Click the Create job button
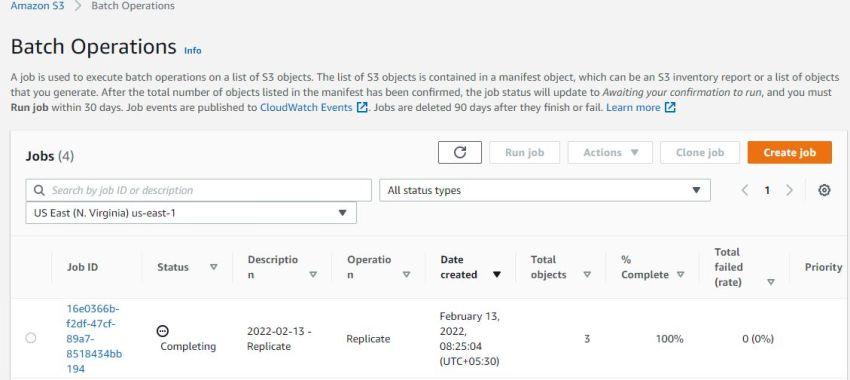850x380 pixels. point(789,152)
